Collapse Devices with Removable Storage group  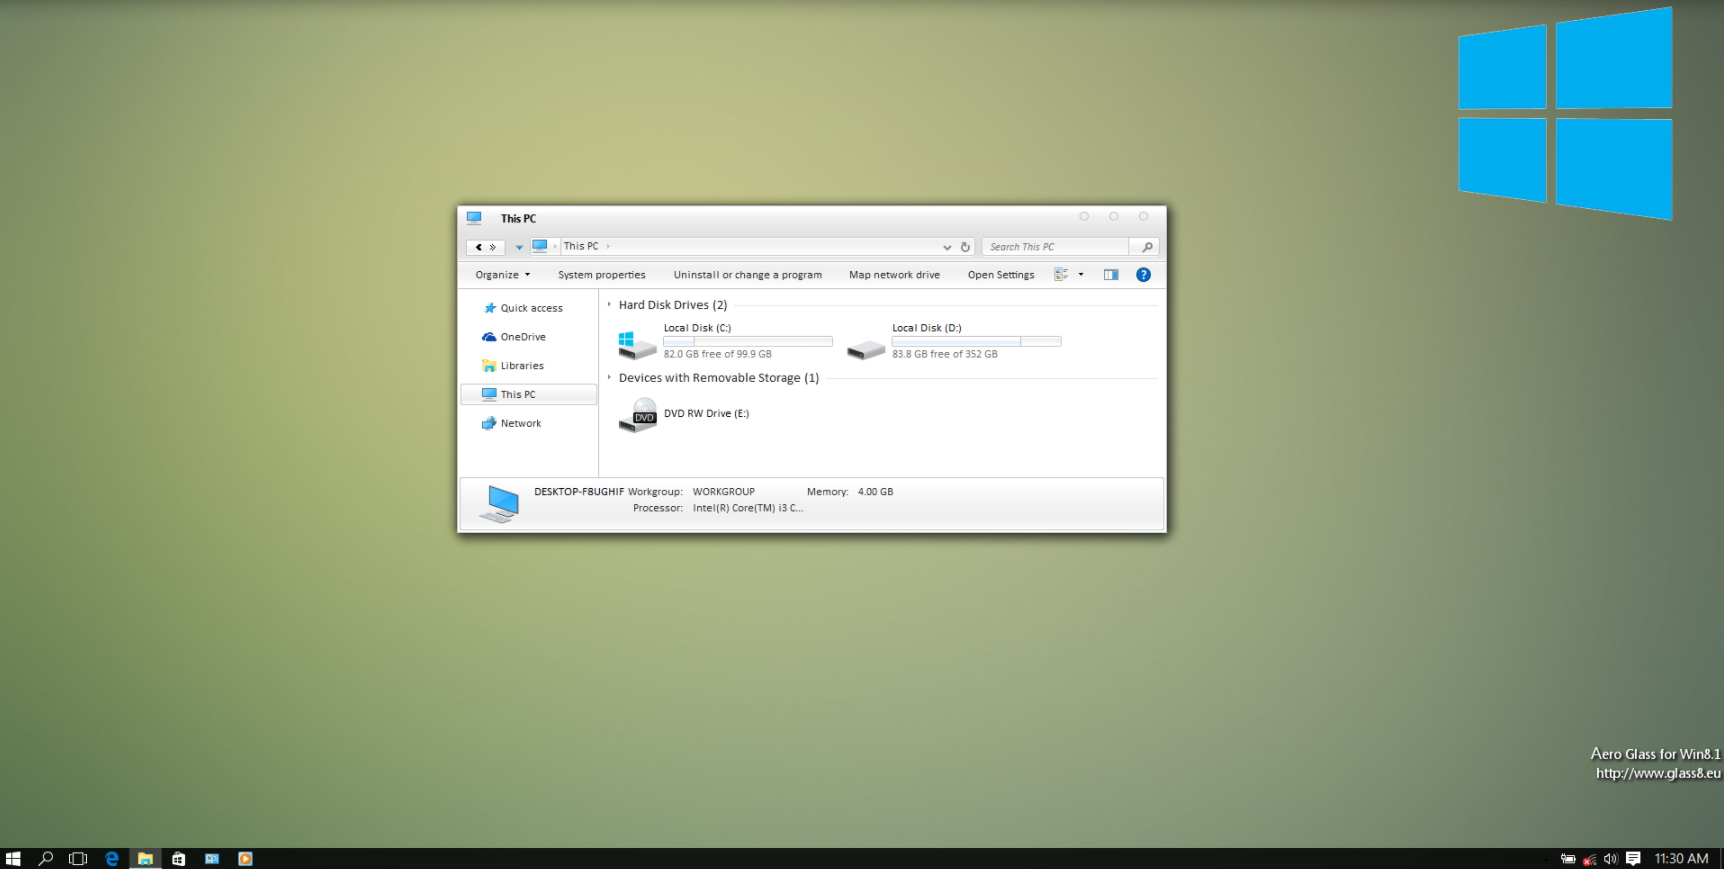pos(609,378)
